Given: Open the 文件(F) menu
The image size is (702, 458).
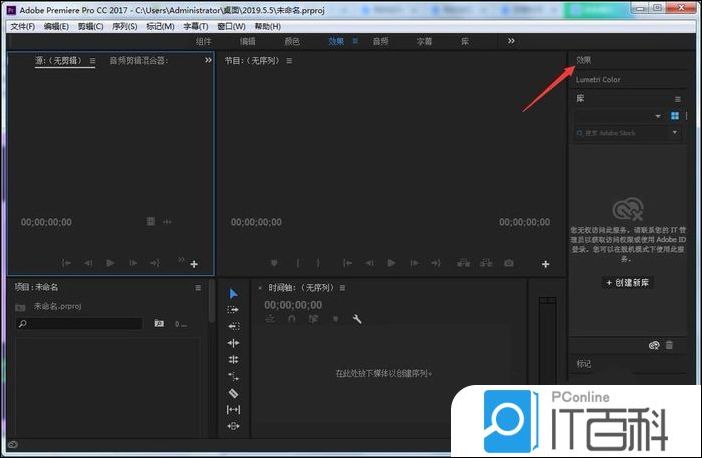Looking at the screenshot, I should tap(22, 26).
